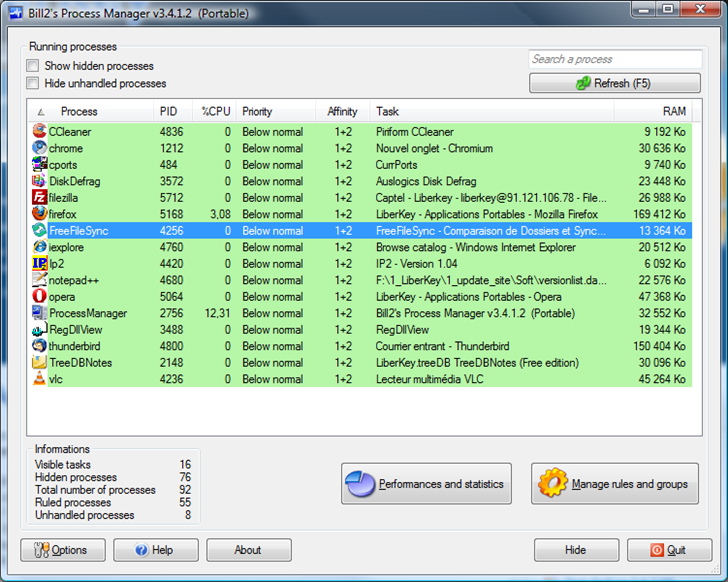This screenshot has height=582, width=728.
Task: Click PID '4256' of FreeFileSync
Action: click(x=171, y=231)
